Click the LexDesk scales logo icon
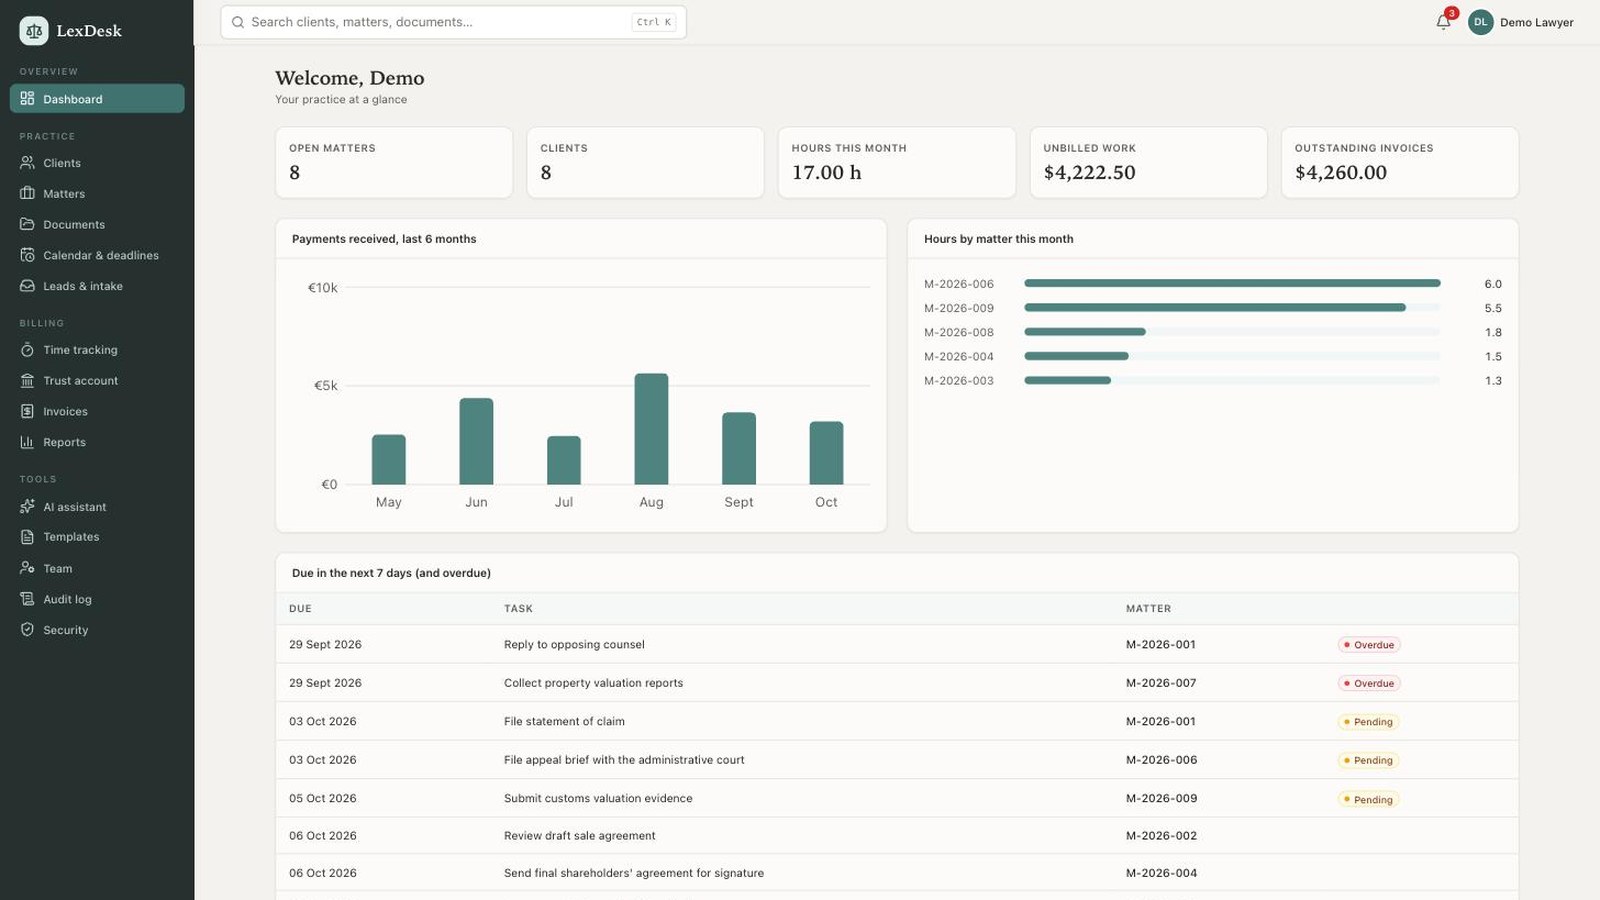Image resolution: width=1600 pixels, height=900 pixels. pos(34,31)
